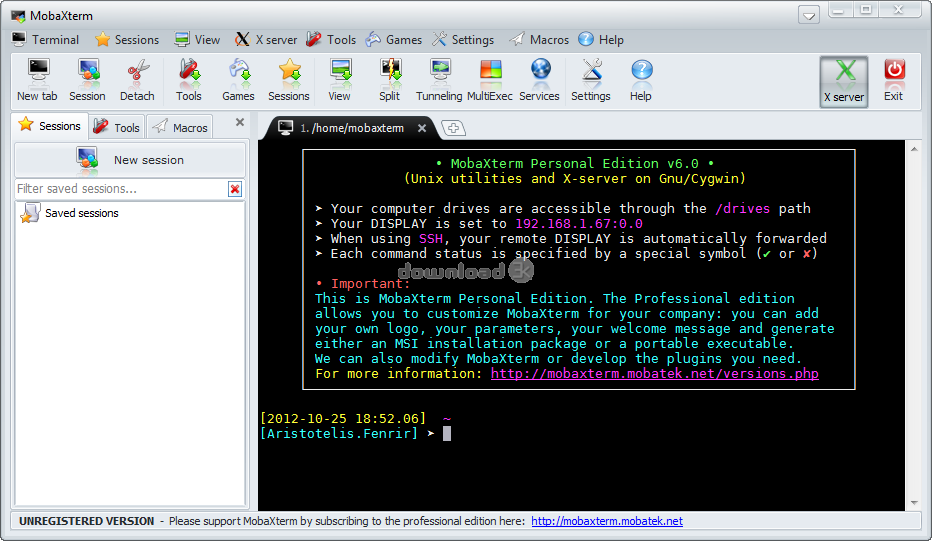Select the Saved sessions tree item
The width and height of the screenshot is (932, 541).
[x=70, y=213]
